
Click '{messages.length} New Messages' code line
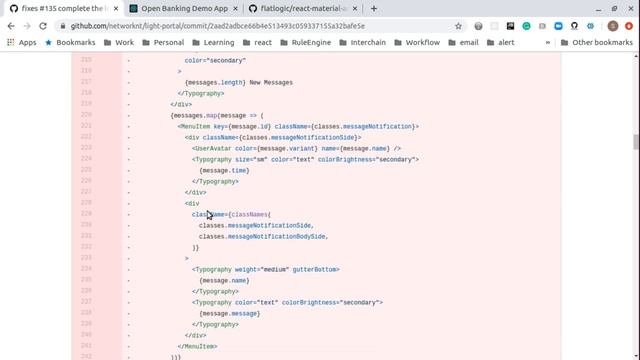[x=239, y=82]
